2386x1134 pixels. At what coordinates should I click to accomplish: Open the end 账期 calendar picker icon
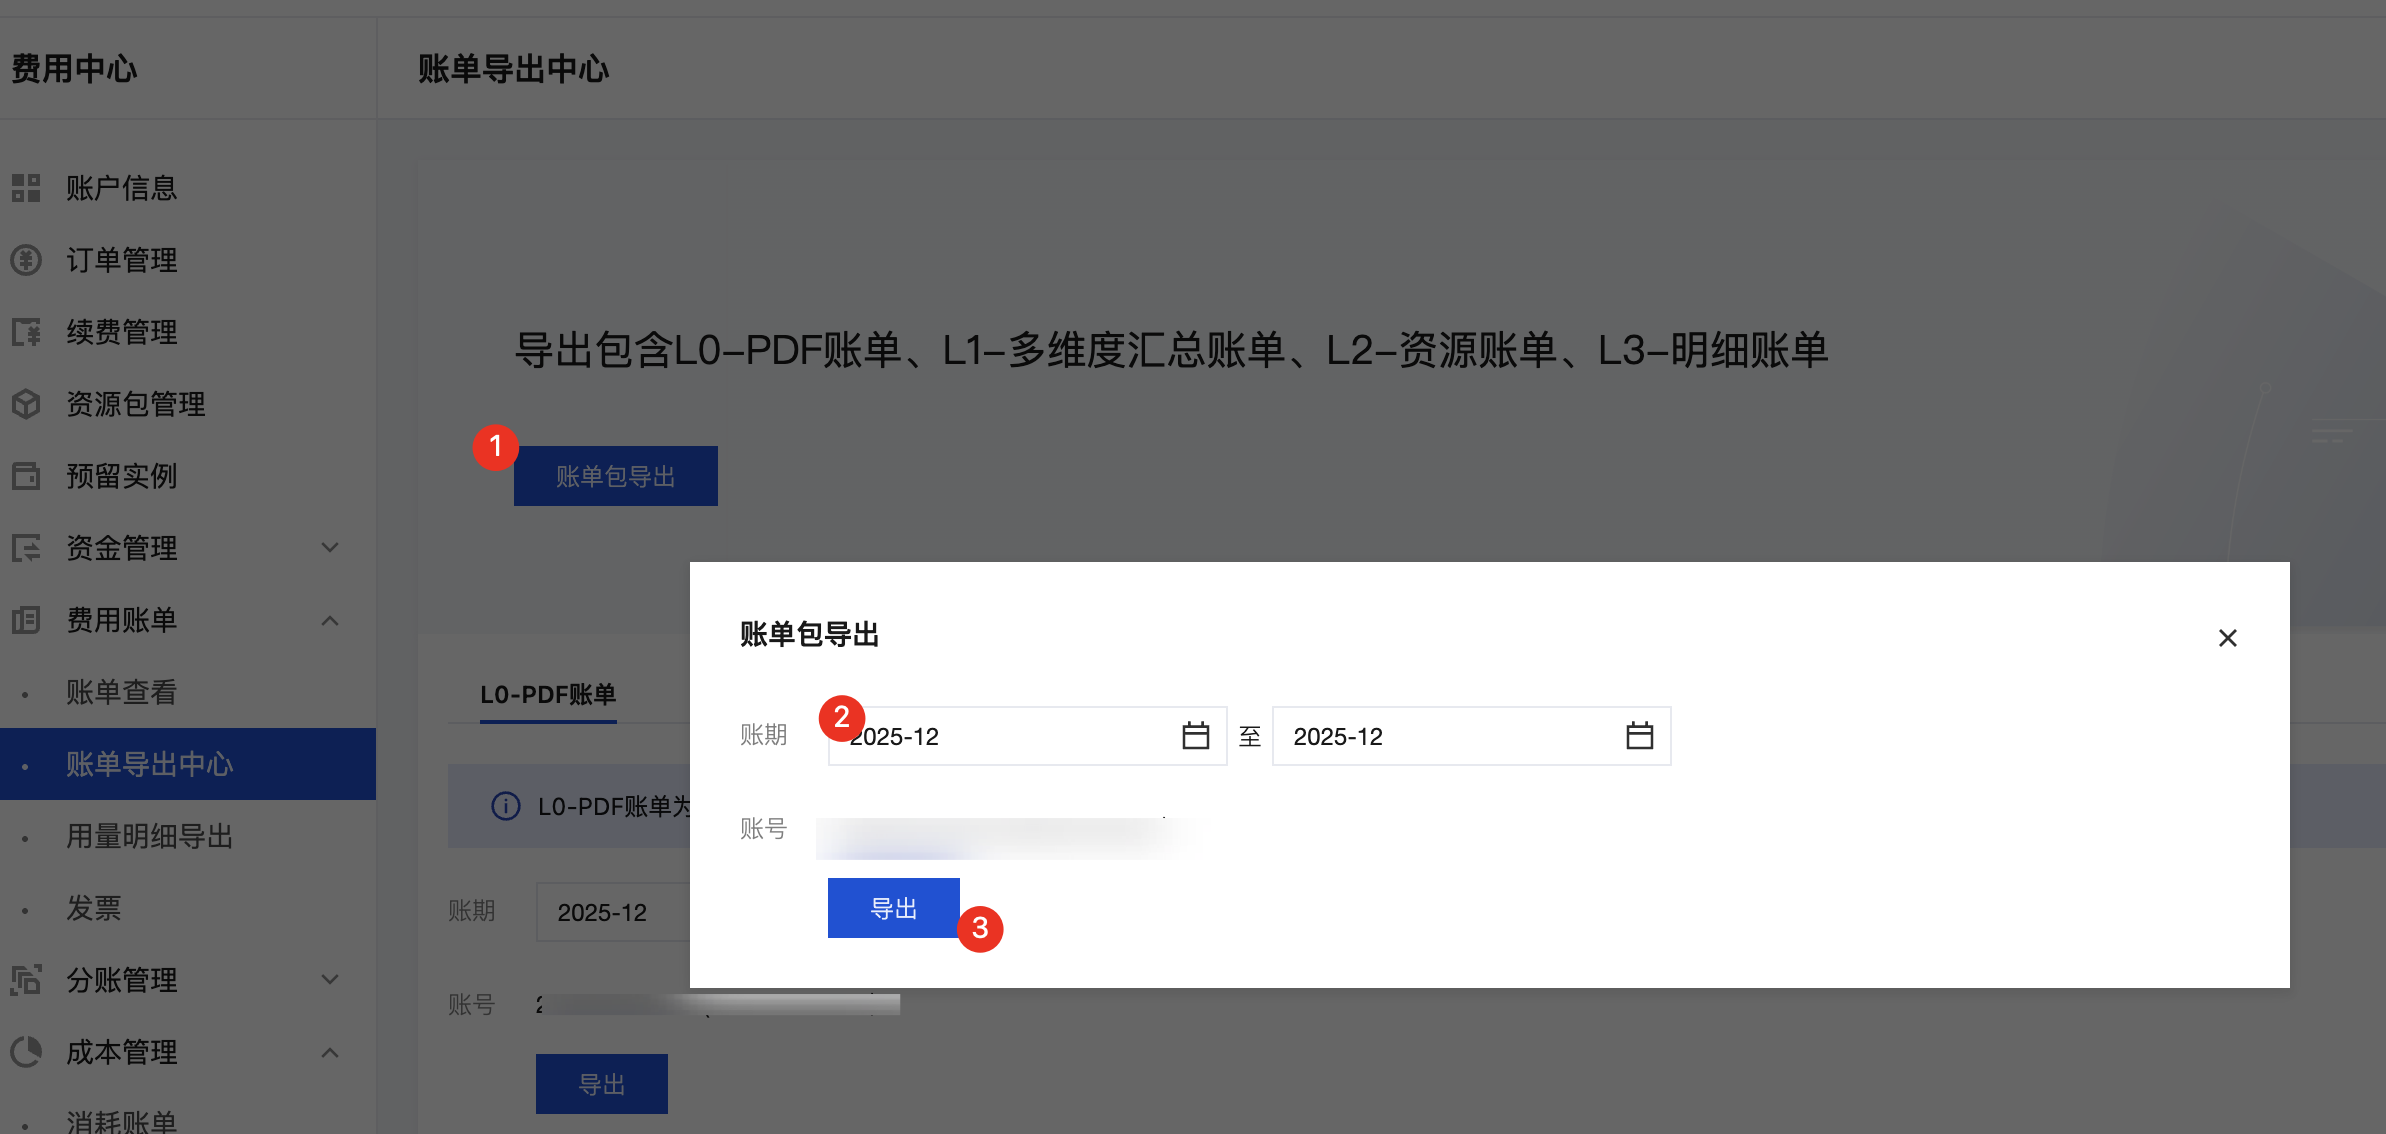[1639, 736]
